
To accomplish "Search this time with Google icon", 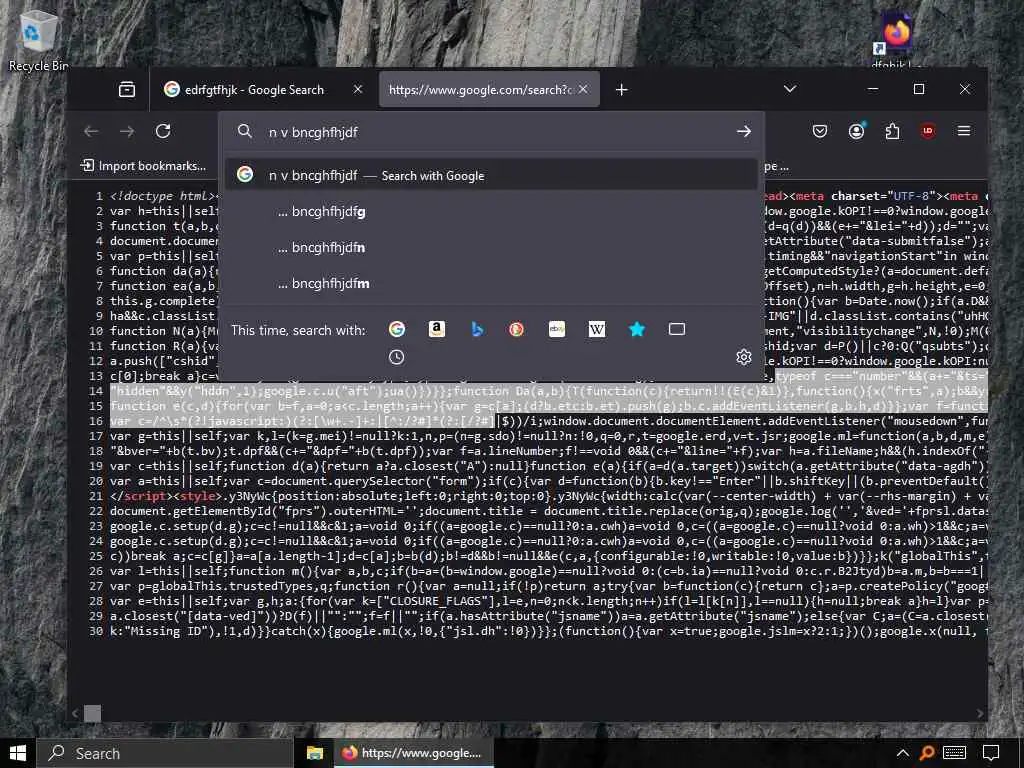I will coord(396,329).
